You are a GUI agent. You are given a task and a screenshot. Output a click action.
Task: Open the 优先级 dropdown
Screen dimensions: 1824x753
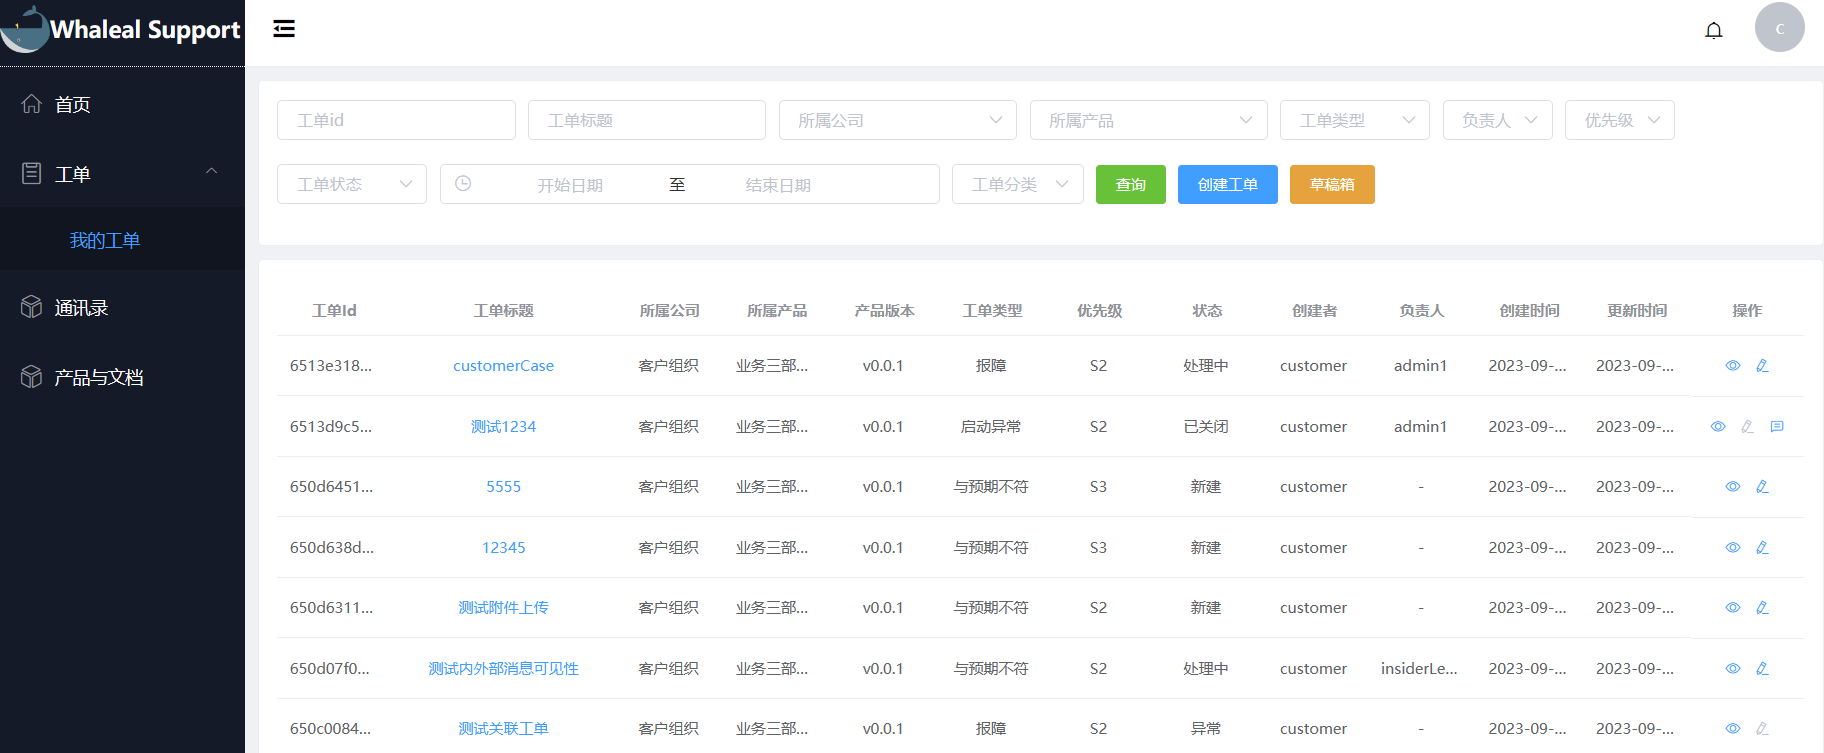[1620, 120]
